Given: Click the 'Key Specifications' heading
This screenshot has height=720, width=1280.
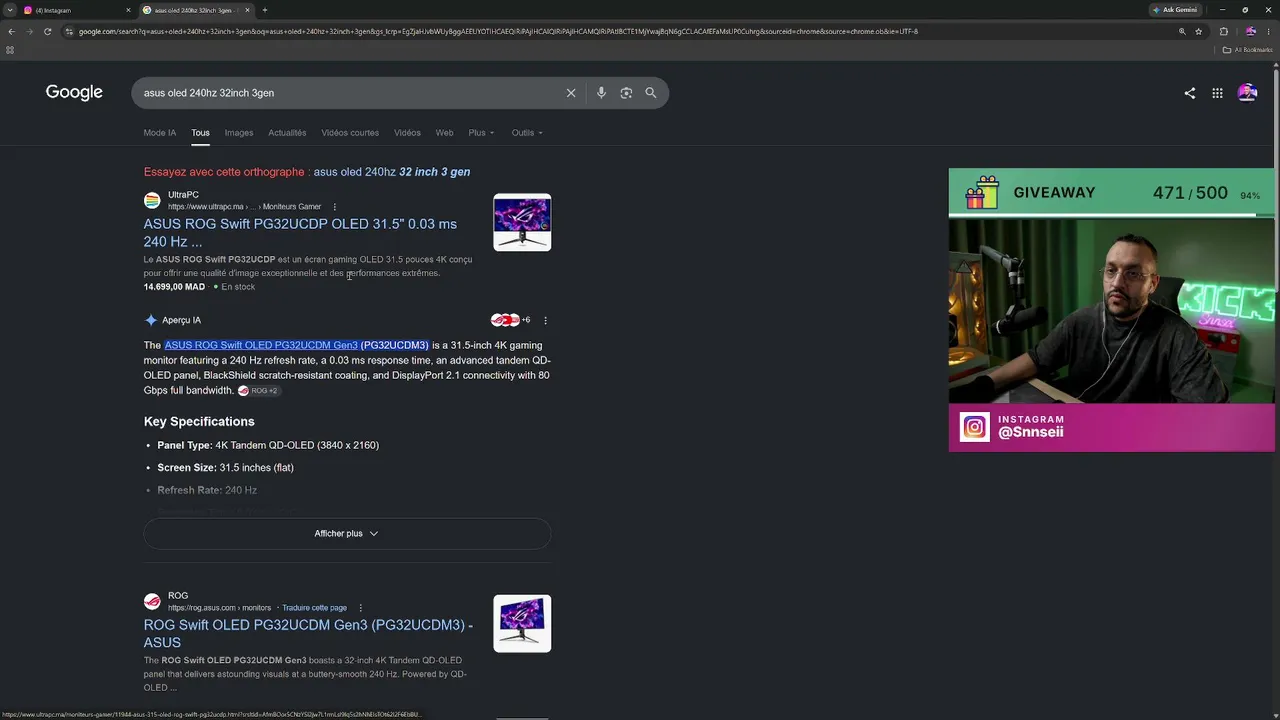Looking at the screenshot, I should 199,422.
